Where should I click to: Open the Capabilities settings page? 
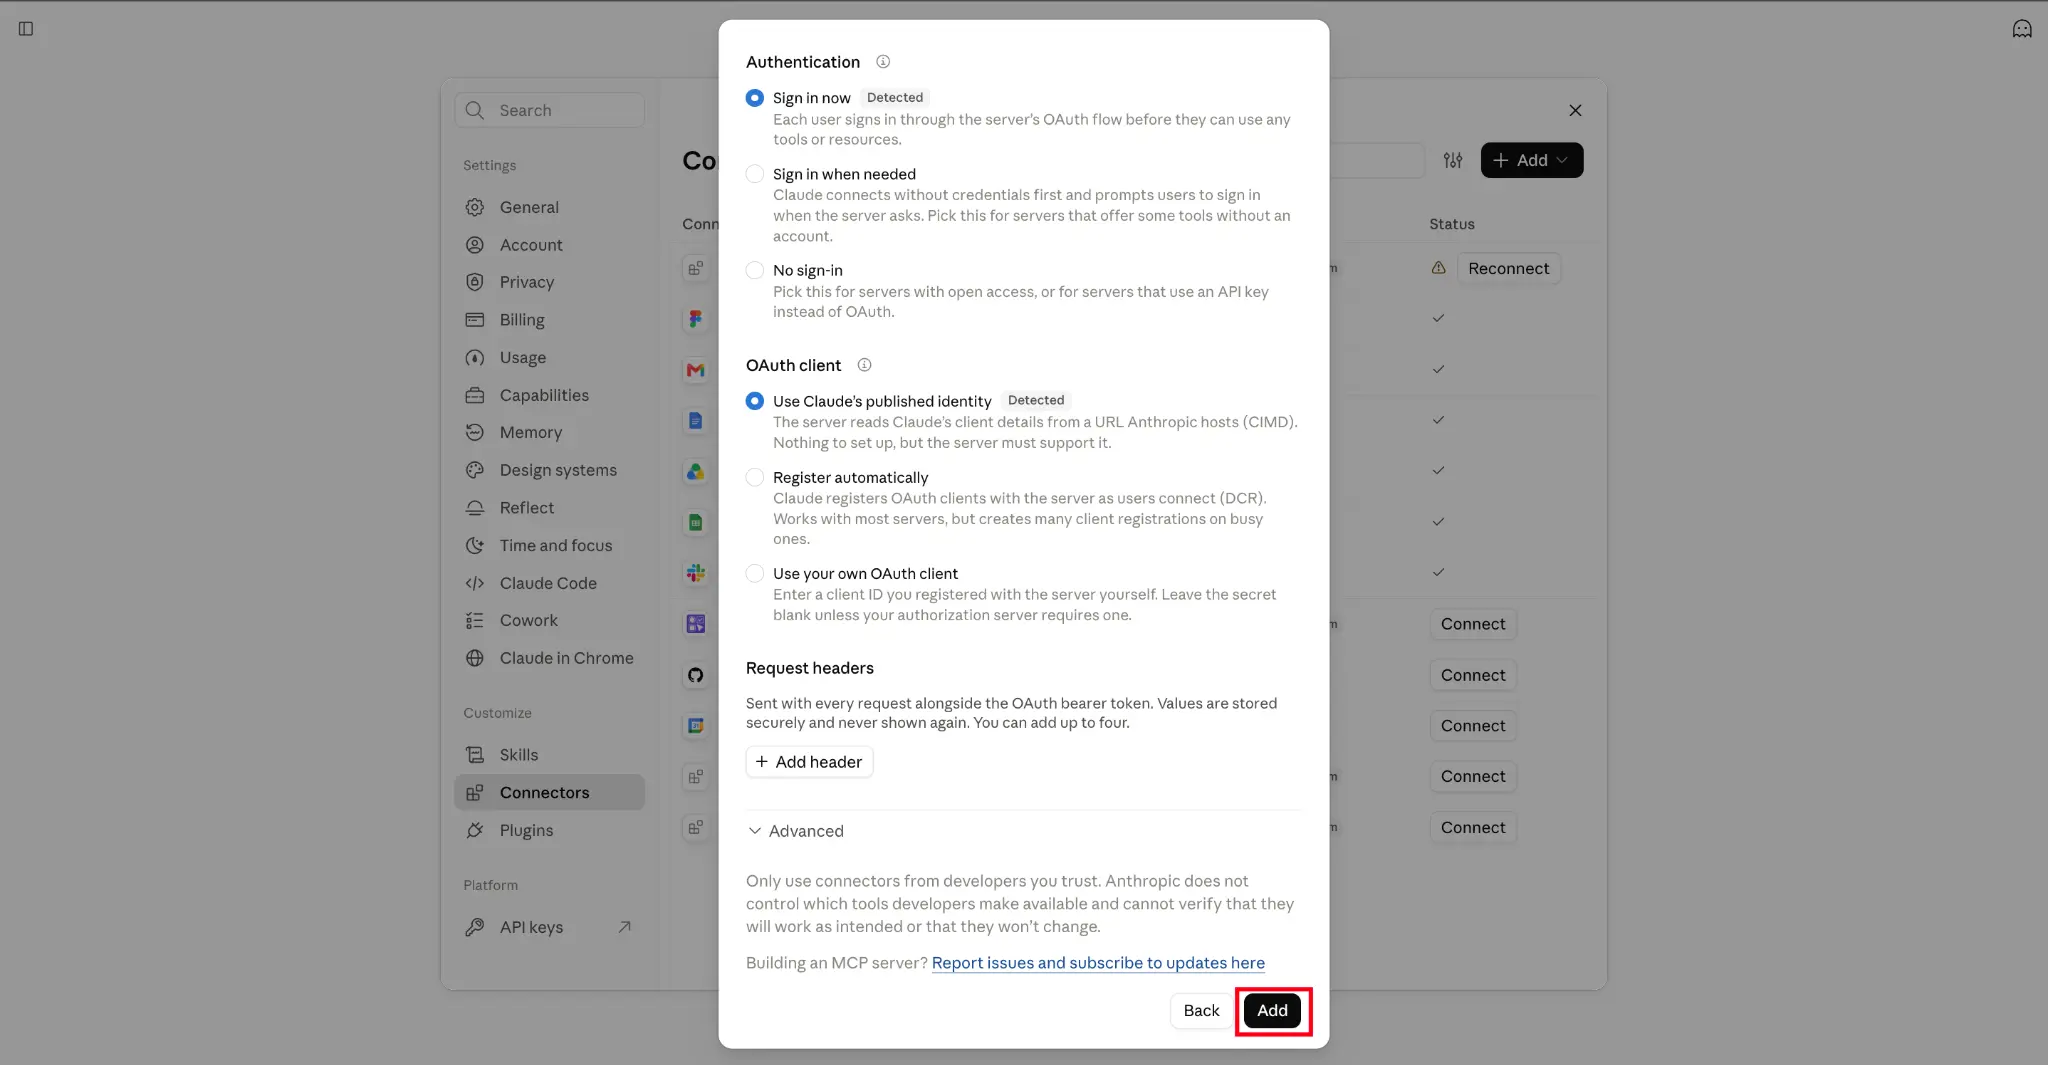click(549, 395)
